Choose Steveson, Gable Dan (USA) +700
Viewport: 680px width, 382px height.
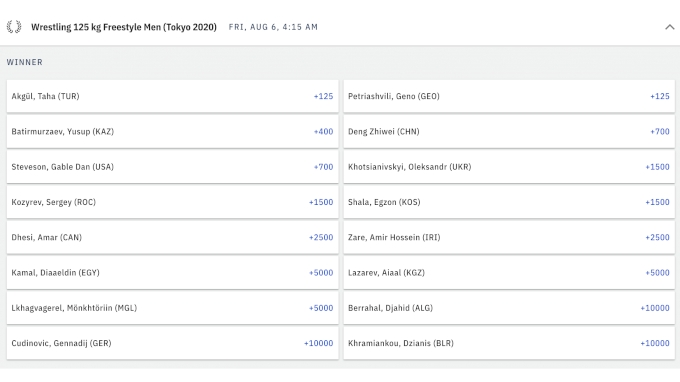(x=173, y=167)
